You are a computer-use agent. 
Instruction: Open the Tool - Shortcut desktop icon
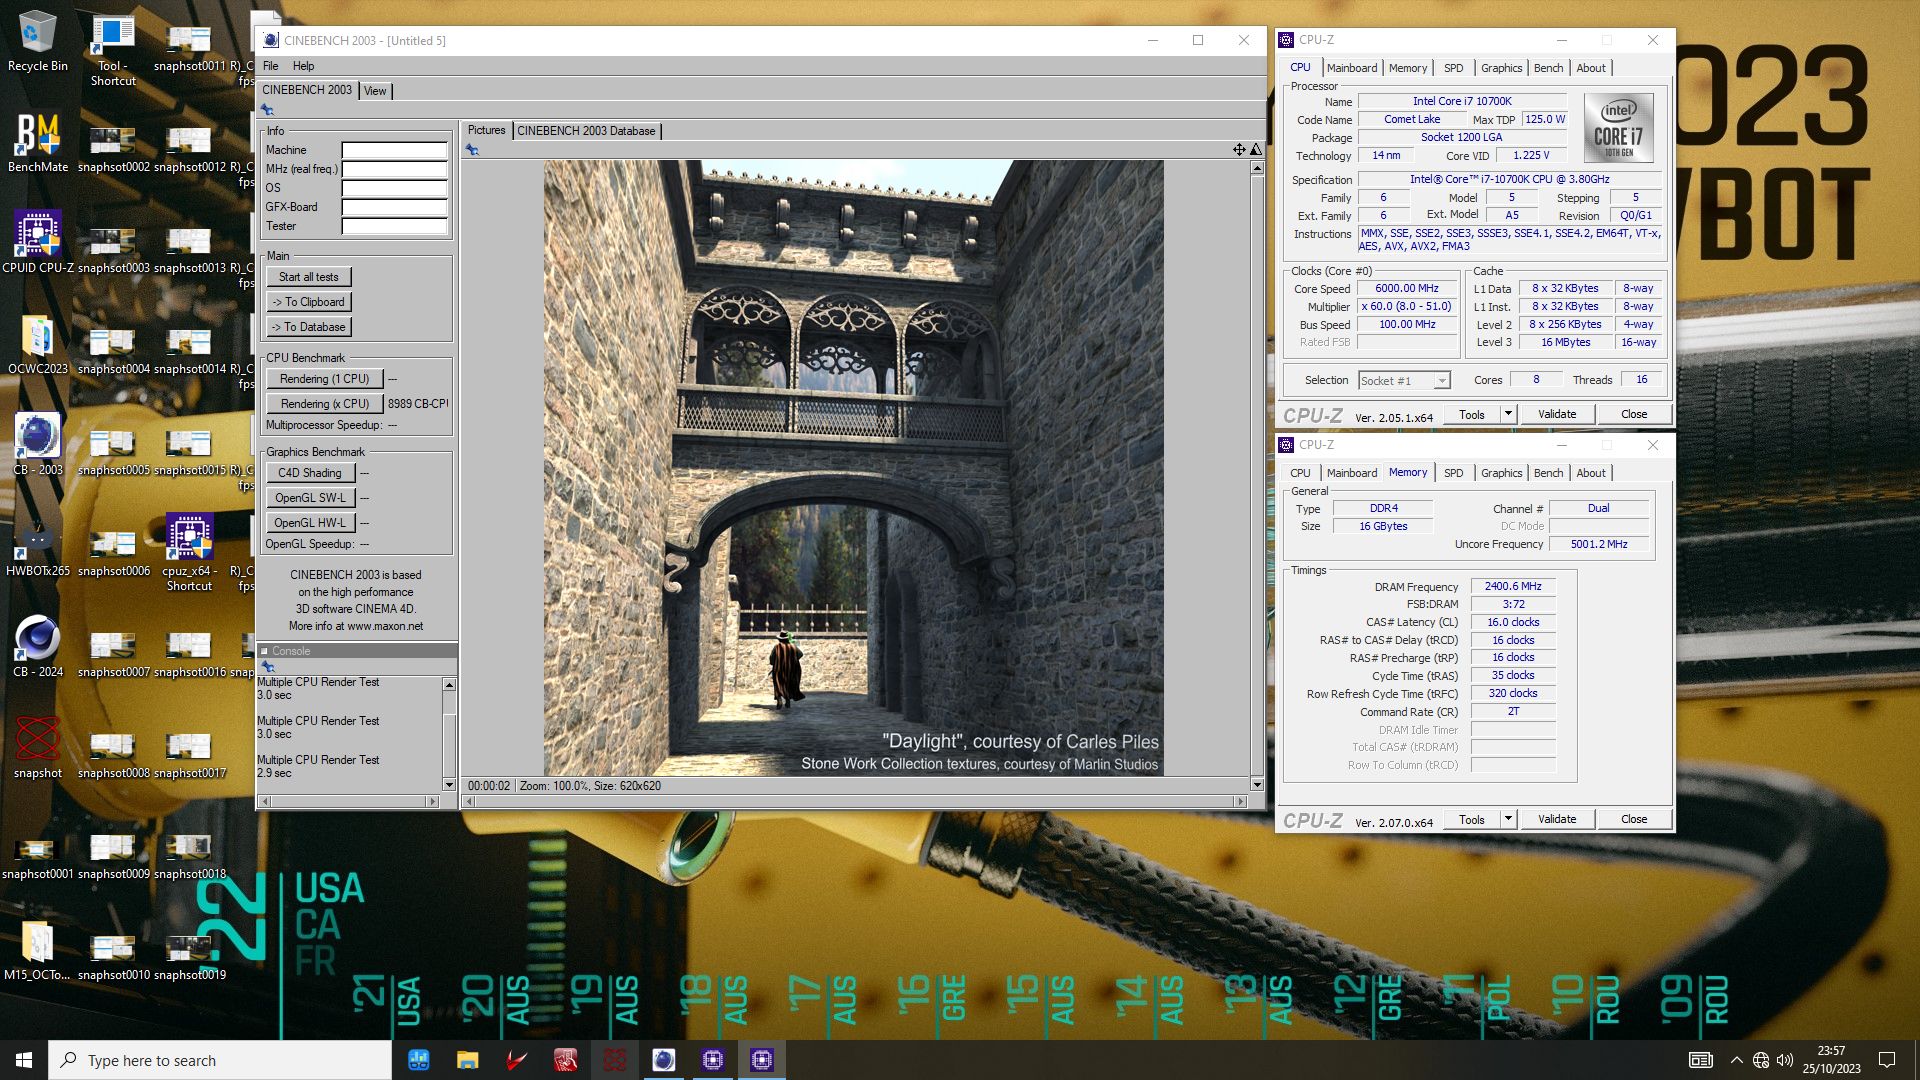tap(113, 48)
